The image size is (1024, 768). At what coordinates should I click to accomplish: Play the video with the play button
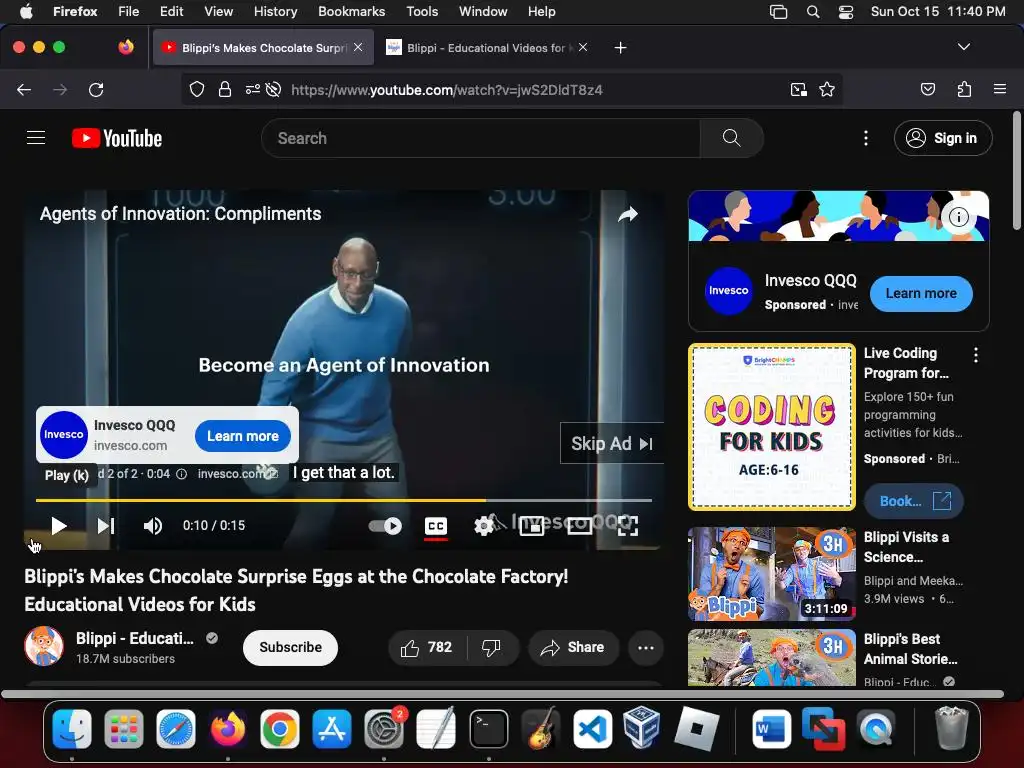[x=59, y=526]
